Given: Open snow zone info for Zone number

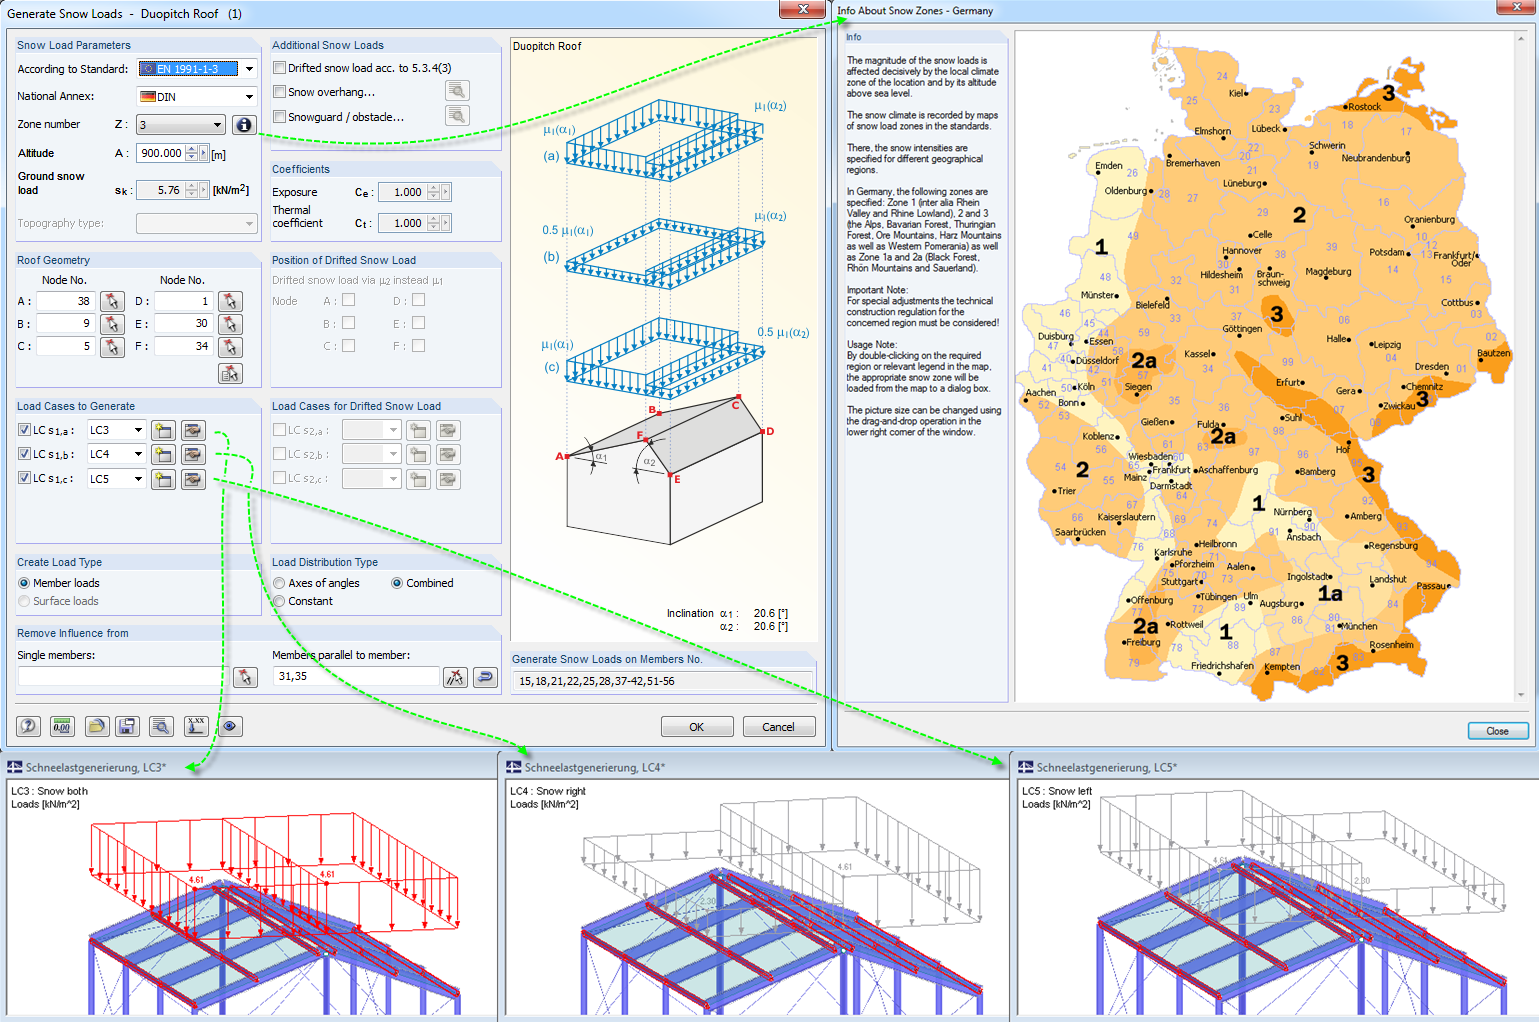Looking at the screenshot, I should (243, 125).
